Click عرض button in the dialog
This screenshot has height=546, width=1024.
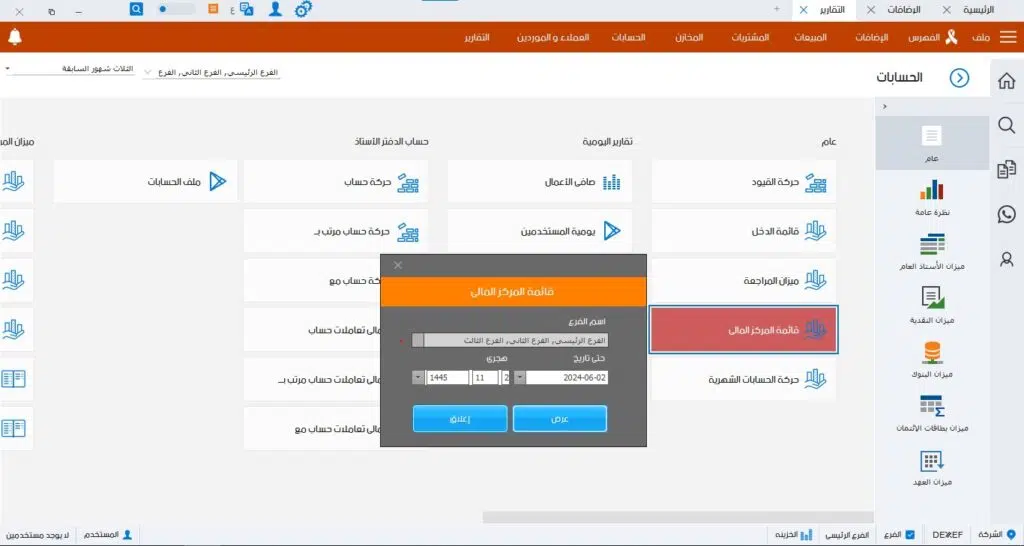(x=560, y=419)
